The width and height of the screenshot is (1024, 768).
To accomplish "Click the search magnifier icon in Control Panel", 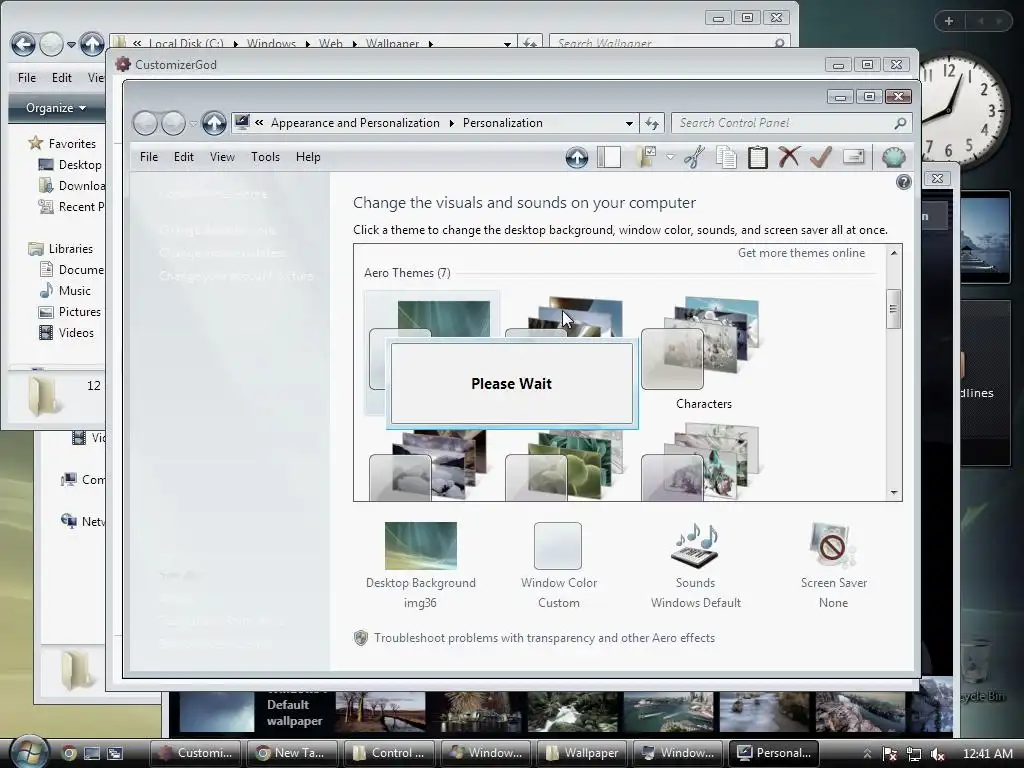I will pyautogui.click(x=900, y=123).
